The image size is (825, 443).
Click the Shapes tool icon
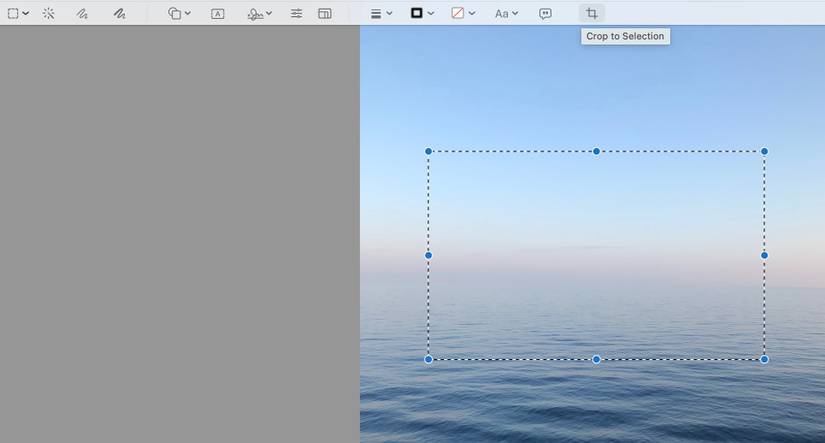coord(175,14)
